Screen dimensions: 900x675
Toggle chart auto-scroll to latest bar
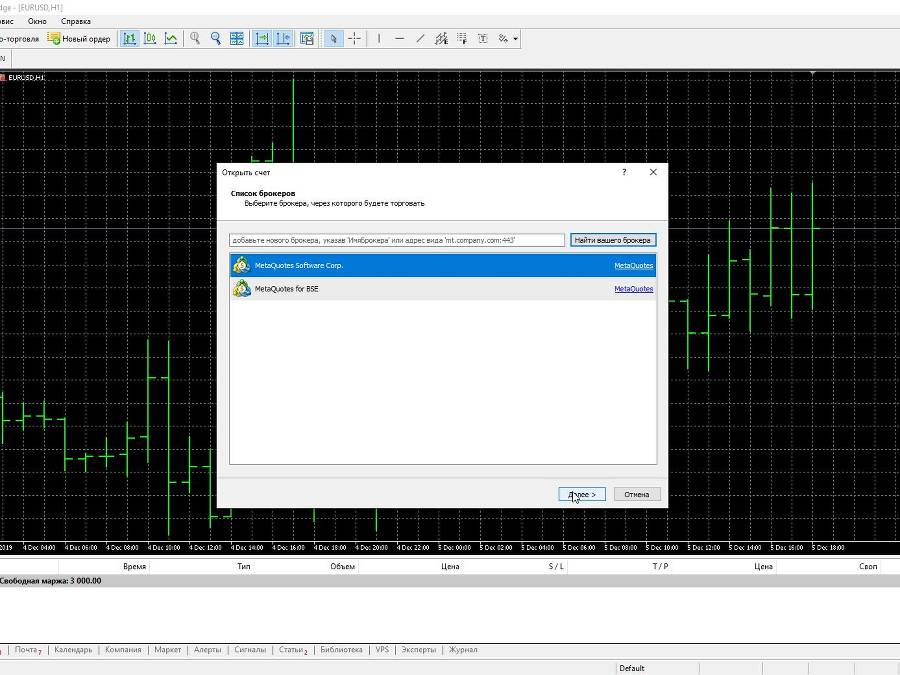[262, 39]
